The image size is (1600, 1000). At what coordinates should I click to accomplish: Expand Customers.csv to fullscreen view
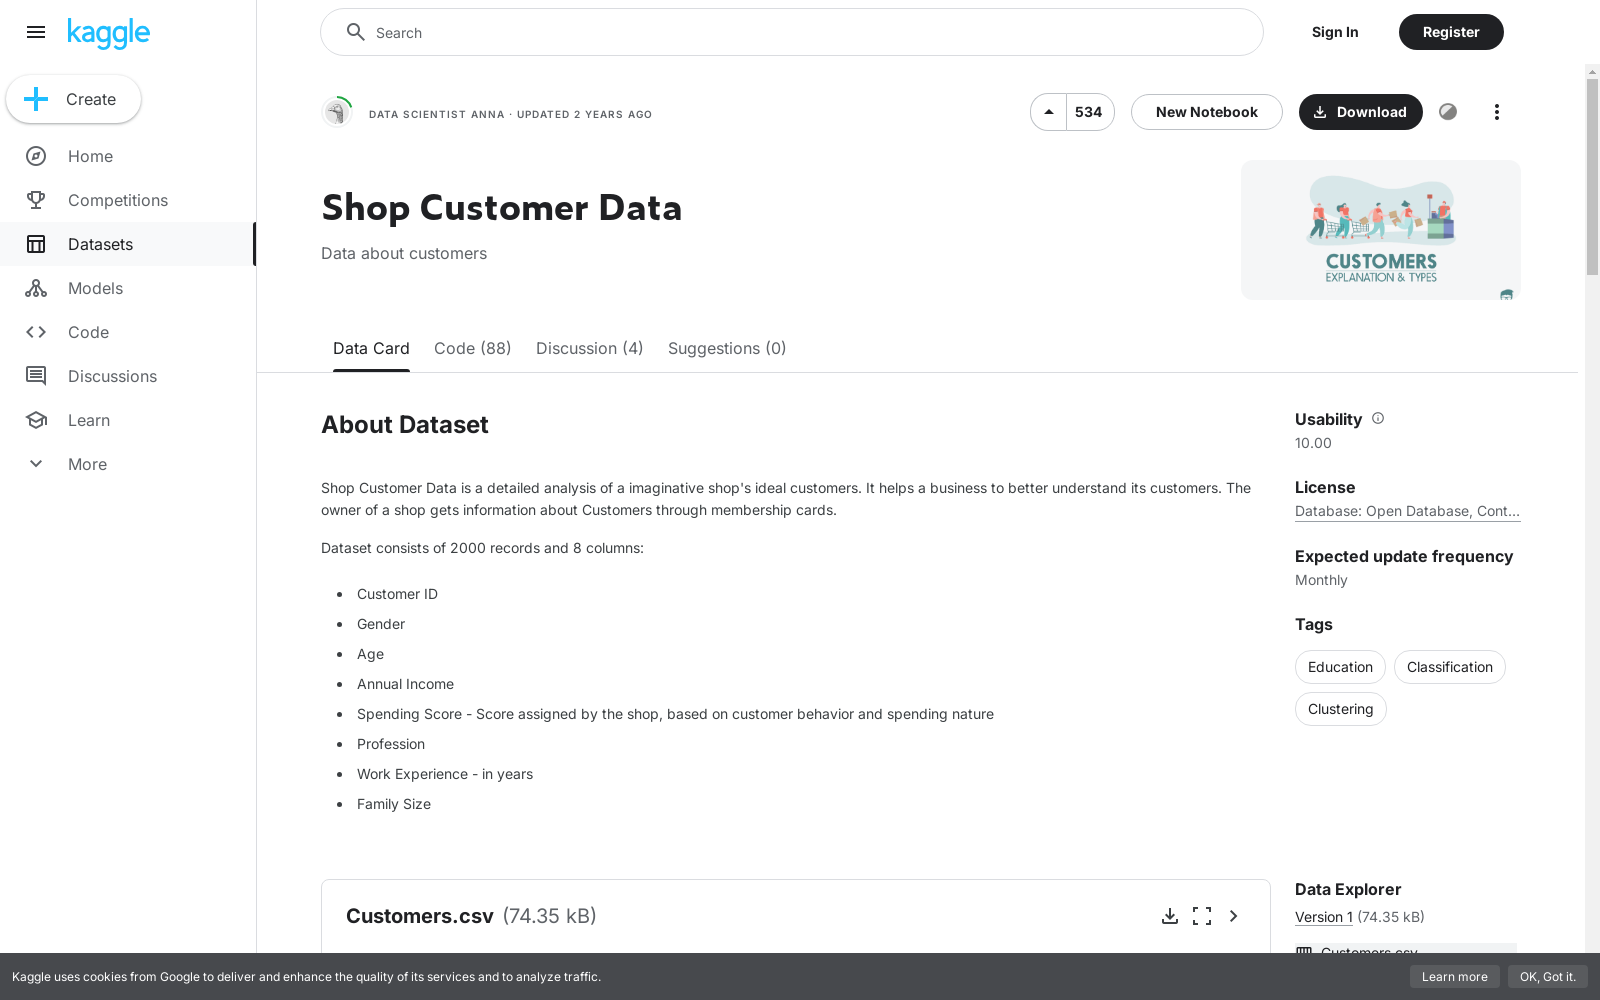coord(1202,916)
